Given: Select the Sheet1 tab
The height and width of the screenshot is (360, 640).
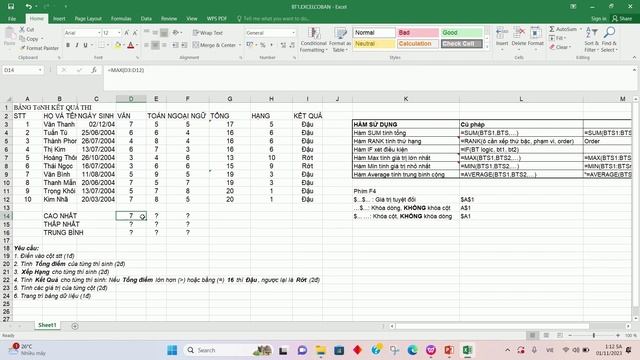Looking at the screenshot, I should (x=47, y=325).
